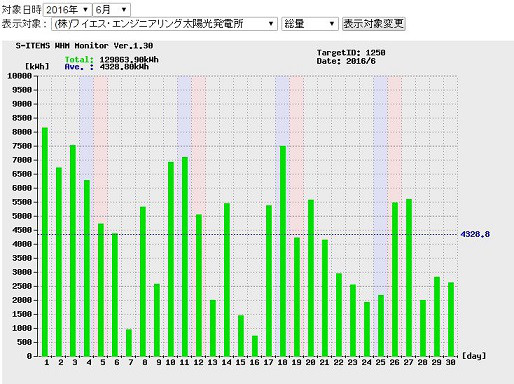Click the 5000 y-axis label

click(22, 216)
